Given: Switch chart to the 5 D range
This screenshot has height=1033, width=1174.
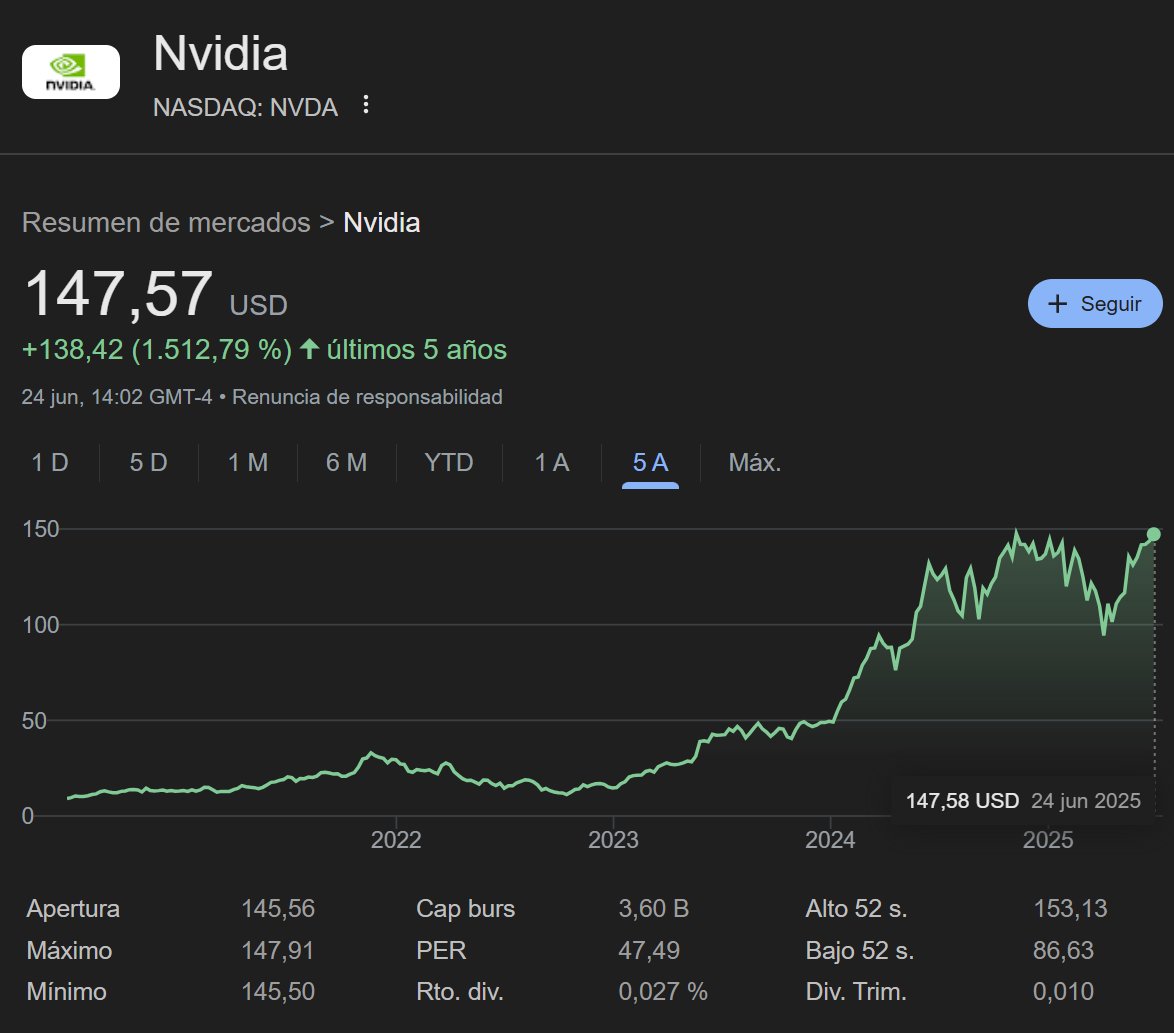Looking at the screenshot, I should (x=148, y=463).
